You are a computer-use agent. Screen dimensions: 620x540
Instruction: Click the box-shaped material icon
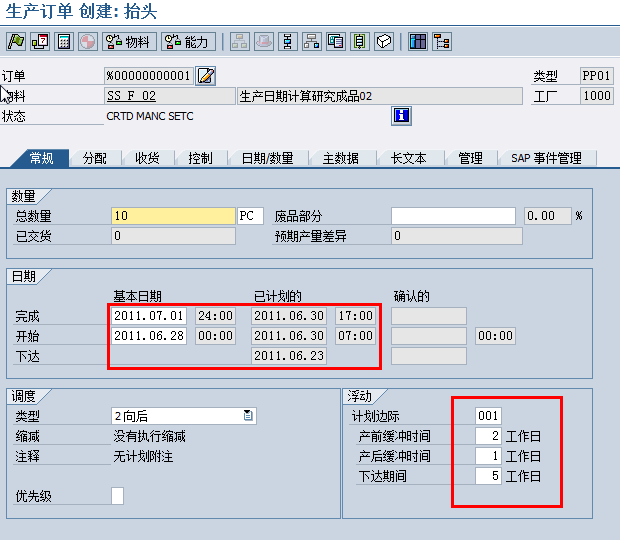click(384, 42)
